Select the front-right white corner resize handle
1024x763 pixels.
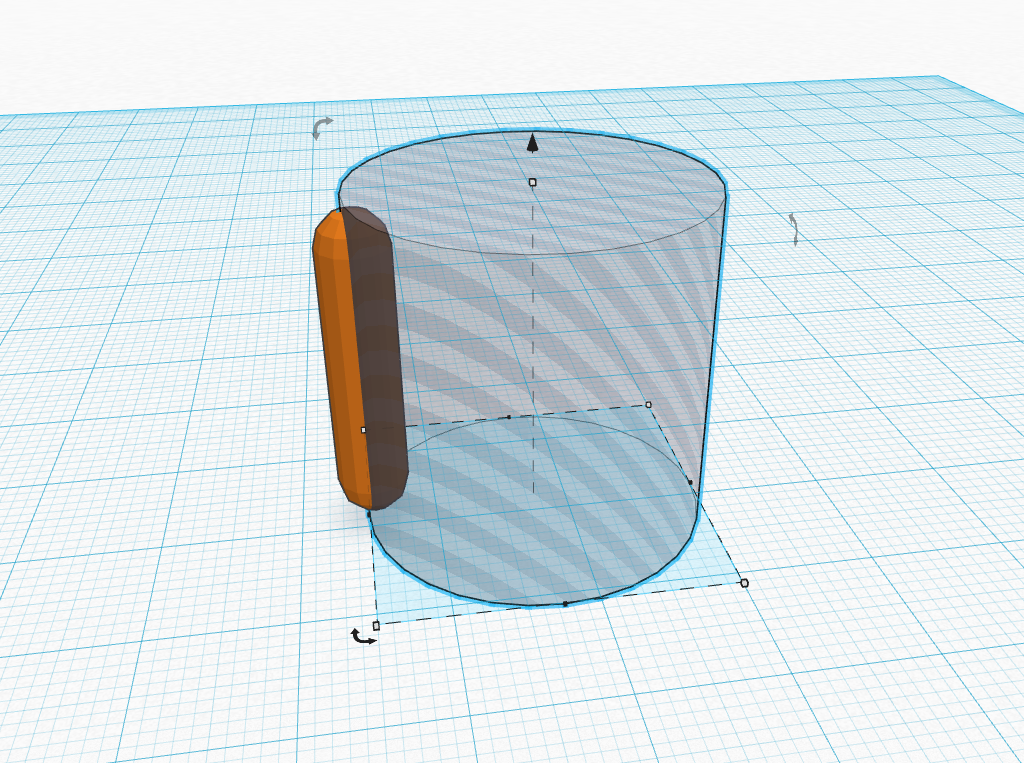click(x=744, y=583)
